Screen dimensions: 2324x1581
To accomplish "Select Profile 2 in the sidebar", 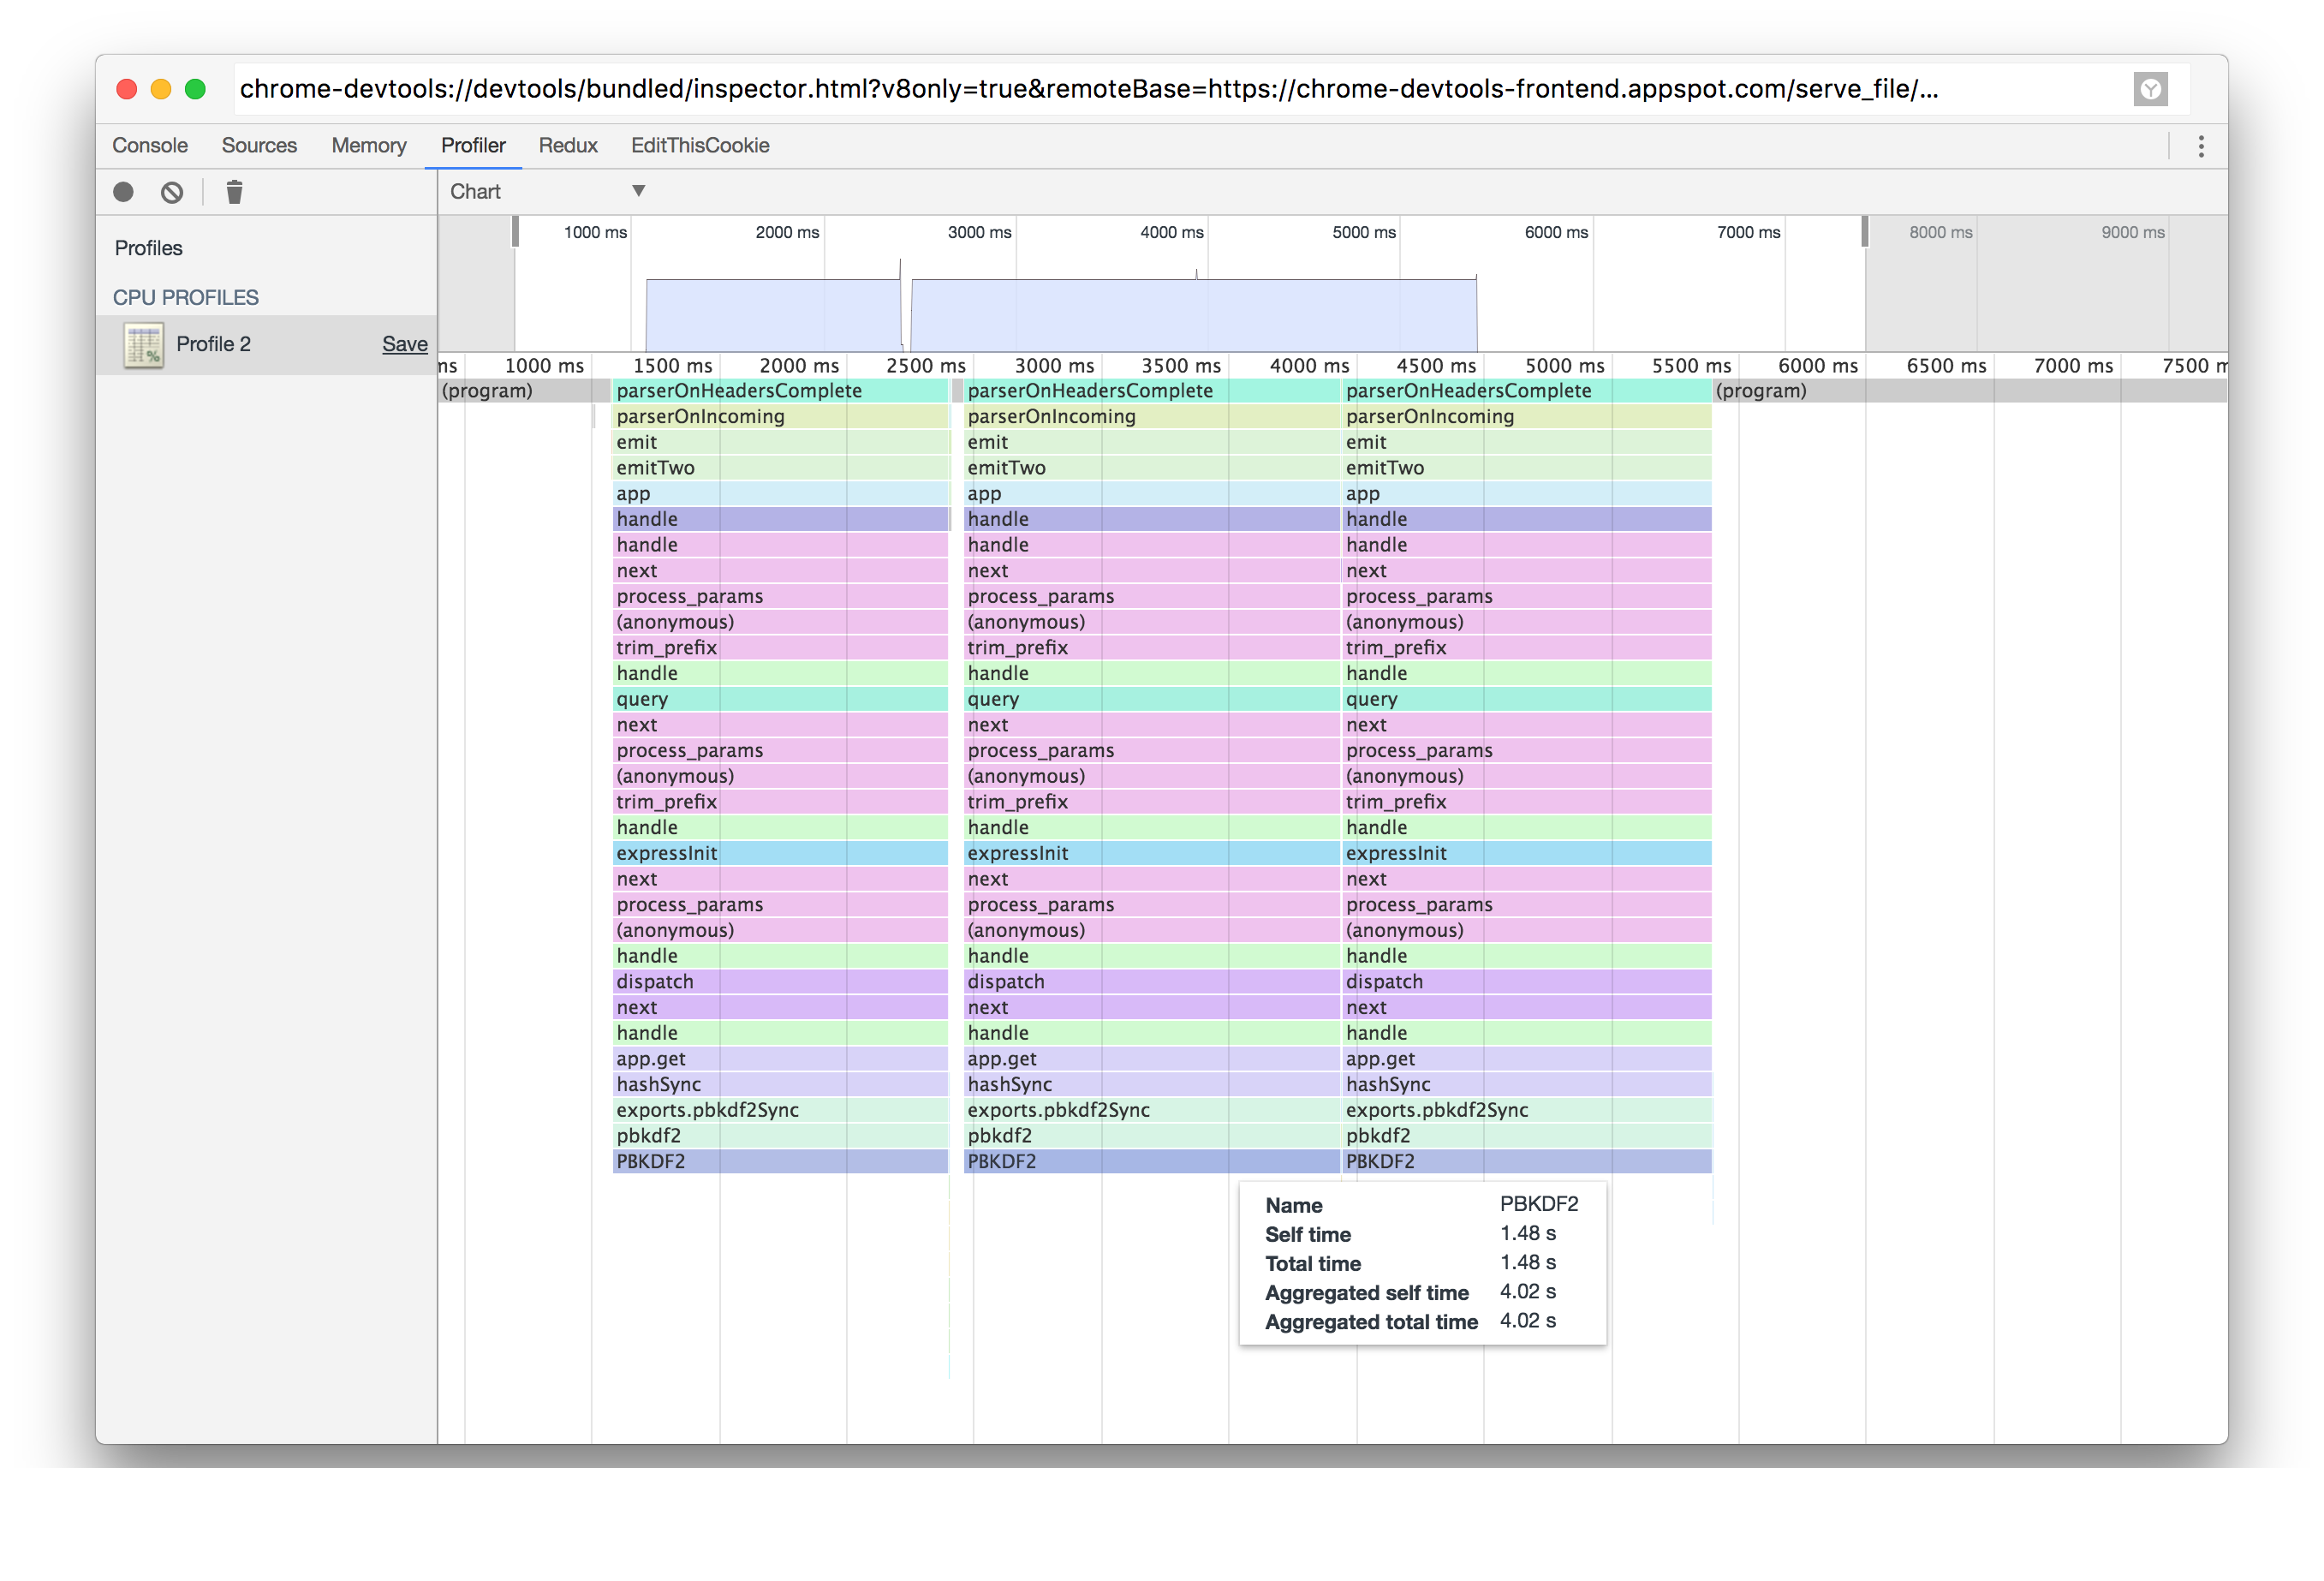I will point(213,345).
